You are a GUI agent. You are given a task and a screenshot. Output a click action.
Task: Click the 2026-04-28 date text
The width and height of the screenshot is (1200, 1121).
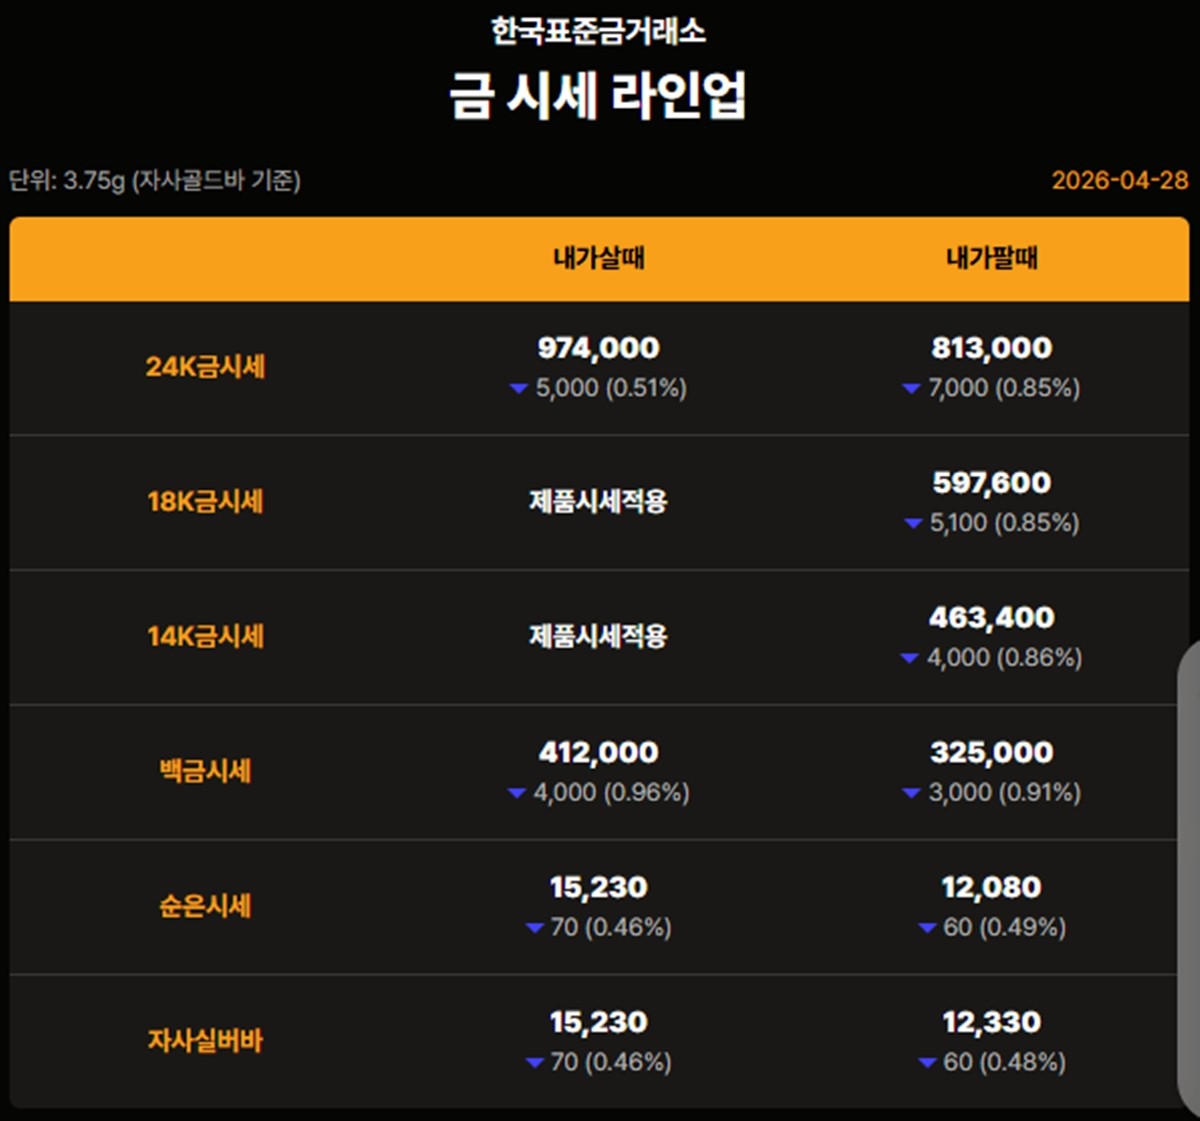click(x=1119, y=180)
